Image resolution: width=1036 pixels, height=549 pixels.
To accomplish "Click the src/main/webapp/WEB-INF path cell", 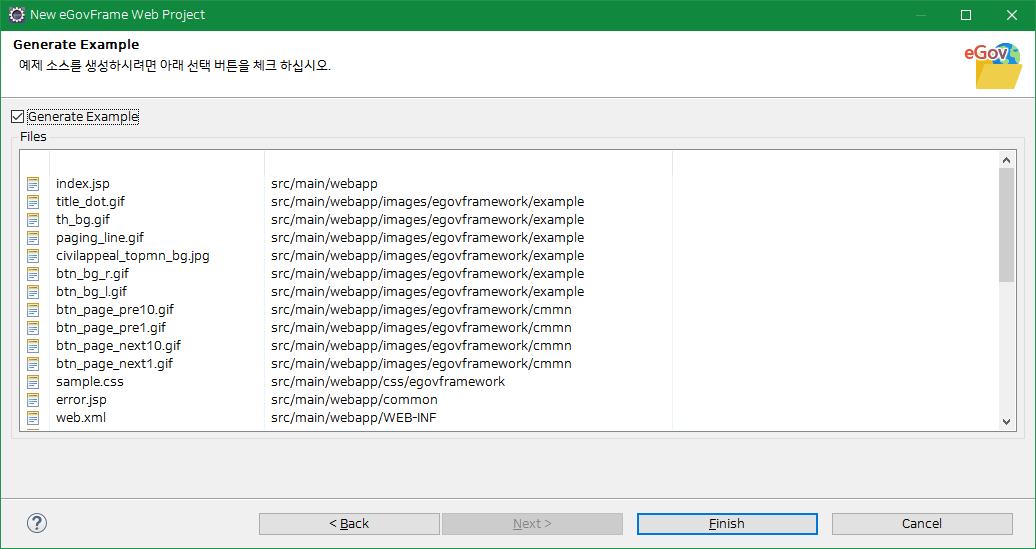I will pos(353,418).
